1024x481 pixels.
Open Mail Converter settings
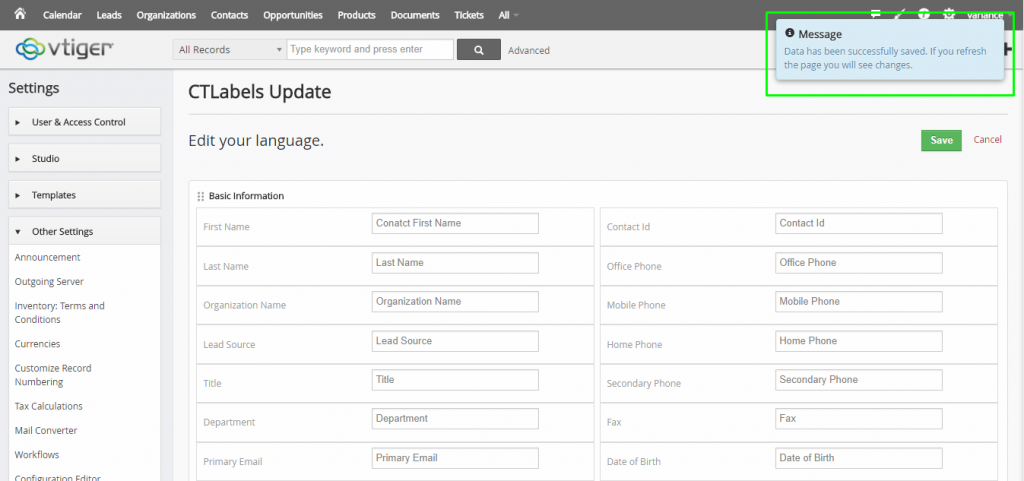46,431
